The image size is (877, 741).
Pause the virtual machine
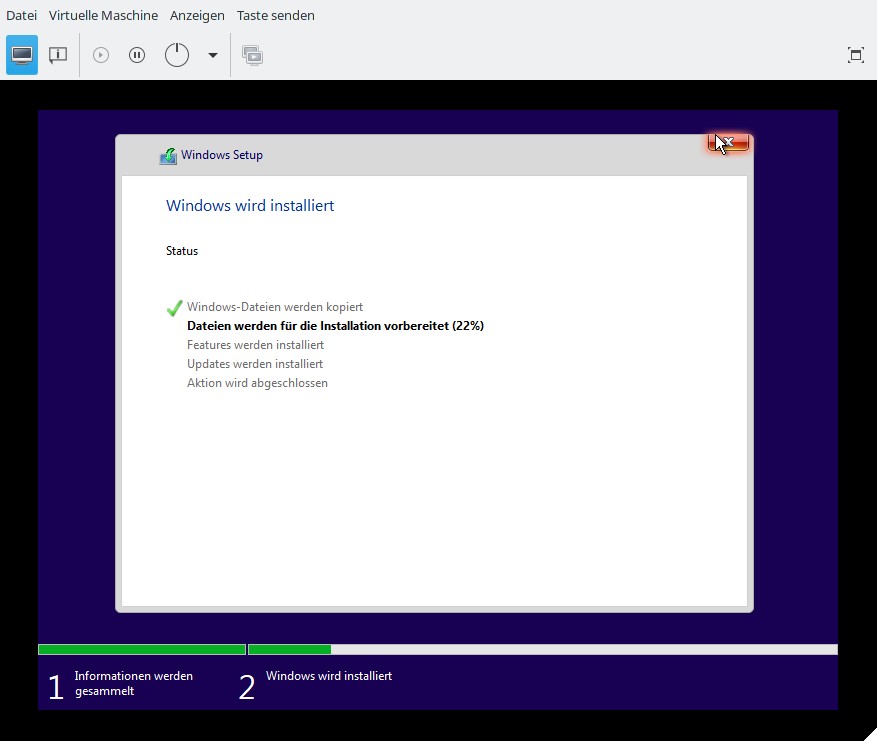[x=137, y=55]
